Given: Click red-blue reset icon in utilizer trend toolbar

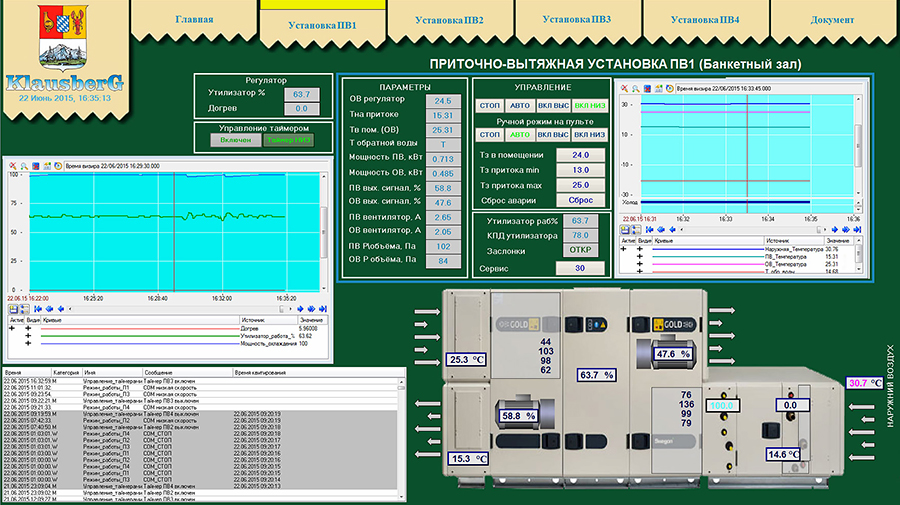Looking at the screenshot, I should 36,166.
